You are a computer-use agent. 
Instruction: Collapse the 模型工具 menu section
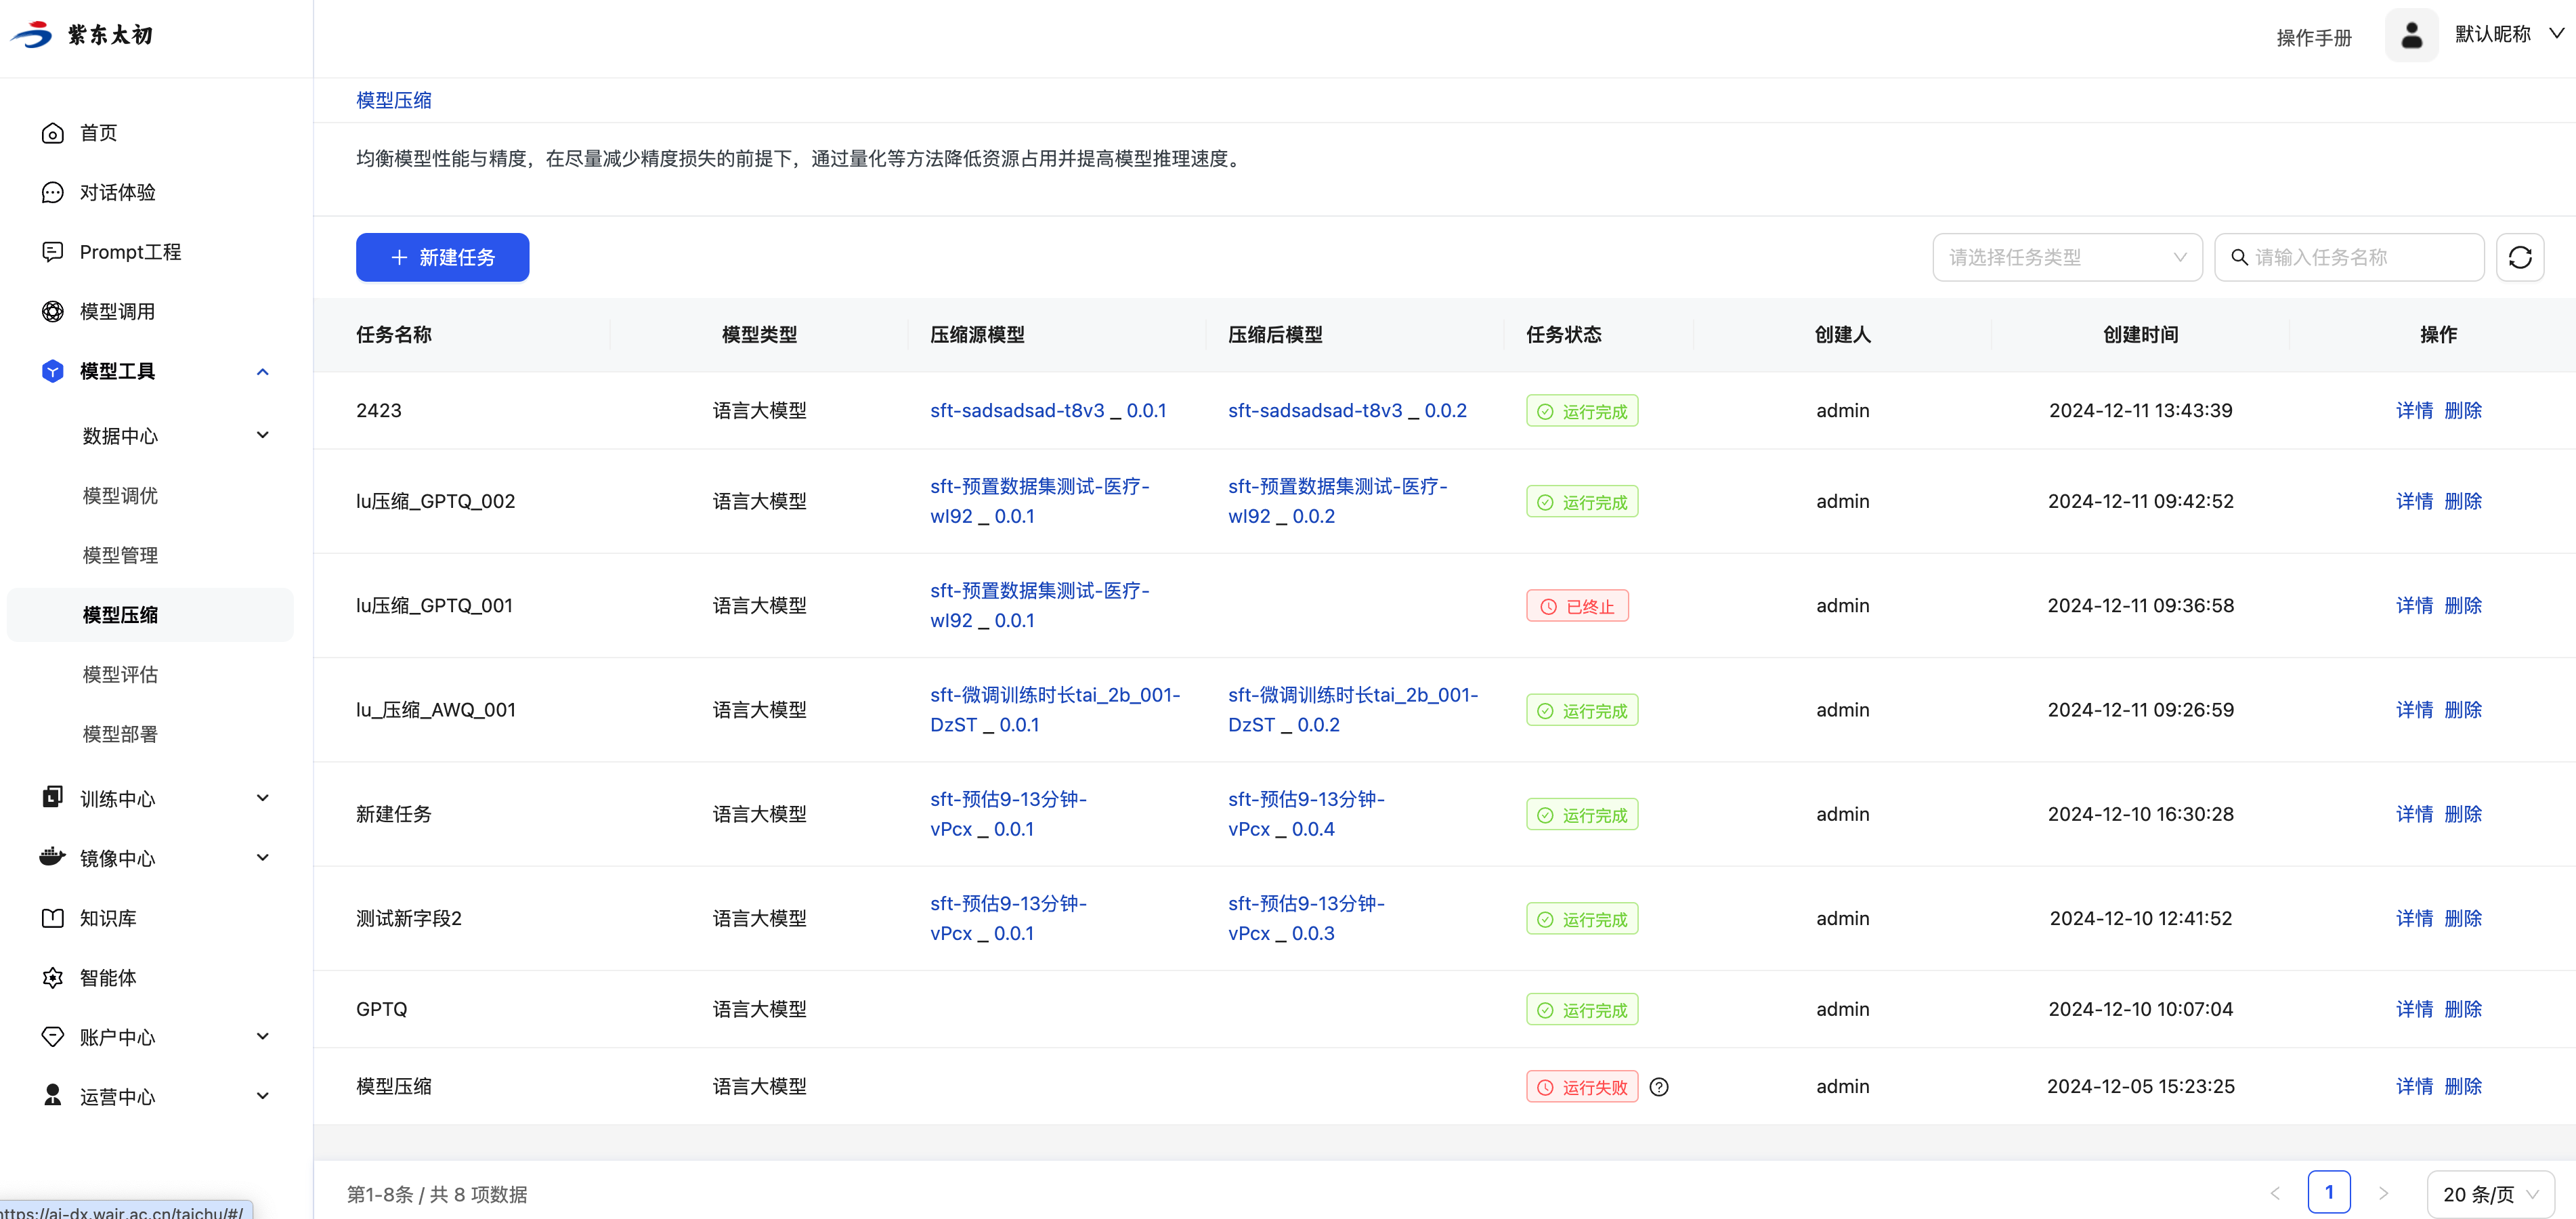(x=262, y=371)
